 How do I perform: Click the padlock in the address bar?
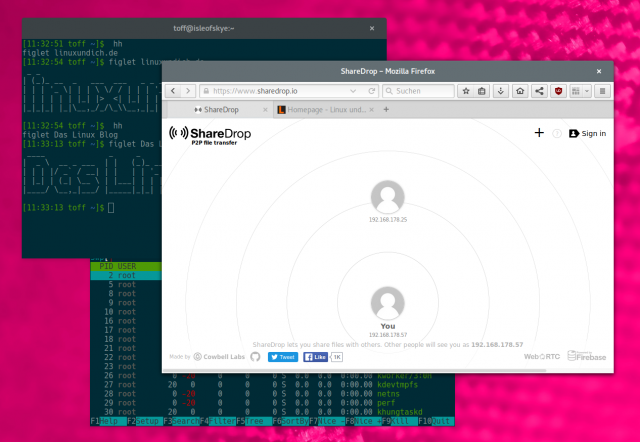(x=206, y=91)
